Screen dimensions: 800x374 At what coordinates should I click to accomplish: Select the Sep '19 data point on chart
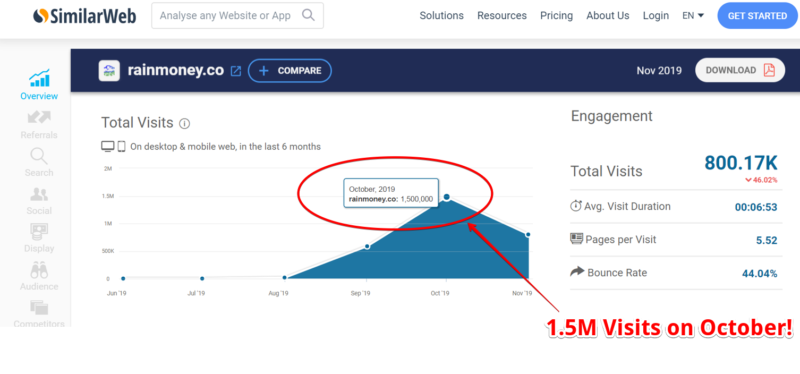point(367,246)
